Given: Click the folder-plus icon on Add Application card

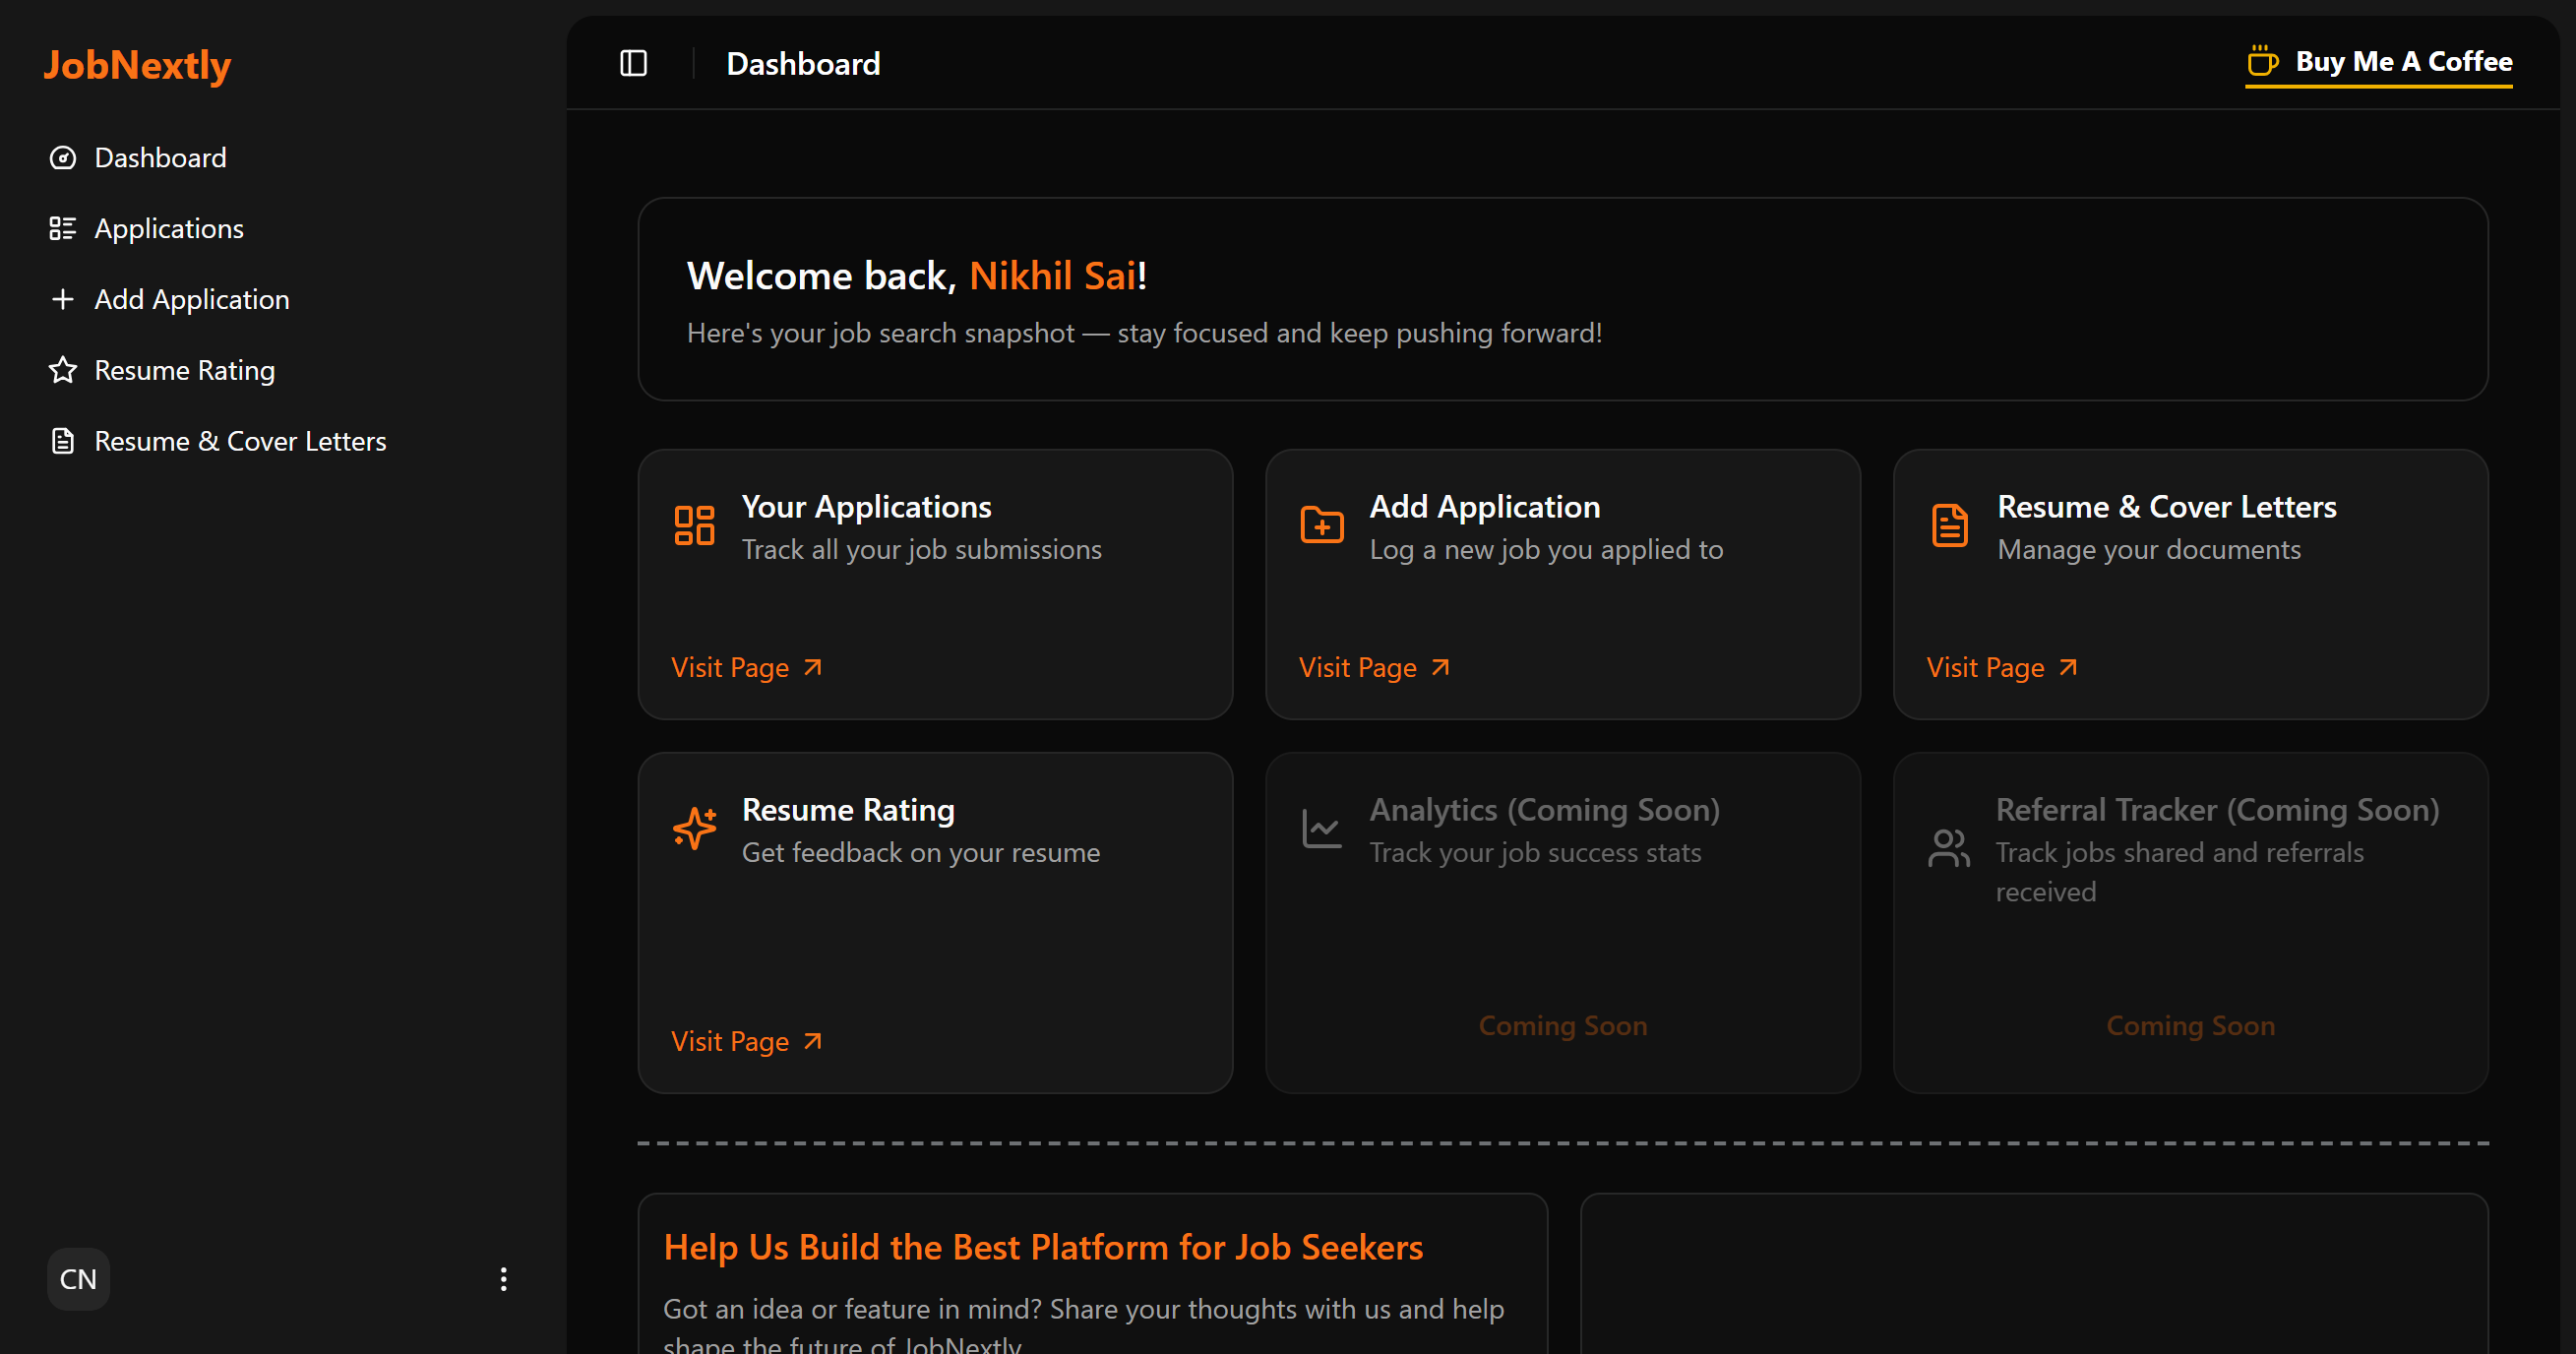Looking at the screenshot, I should point(1322,525).
